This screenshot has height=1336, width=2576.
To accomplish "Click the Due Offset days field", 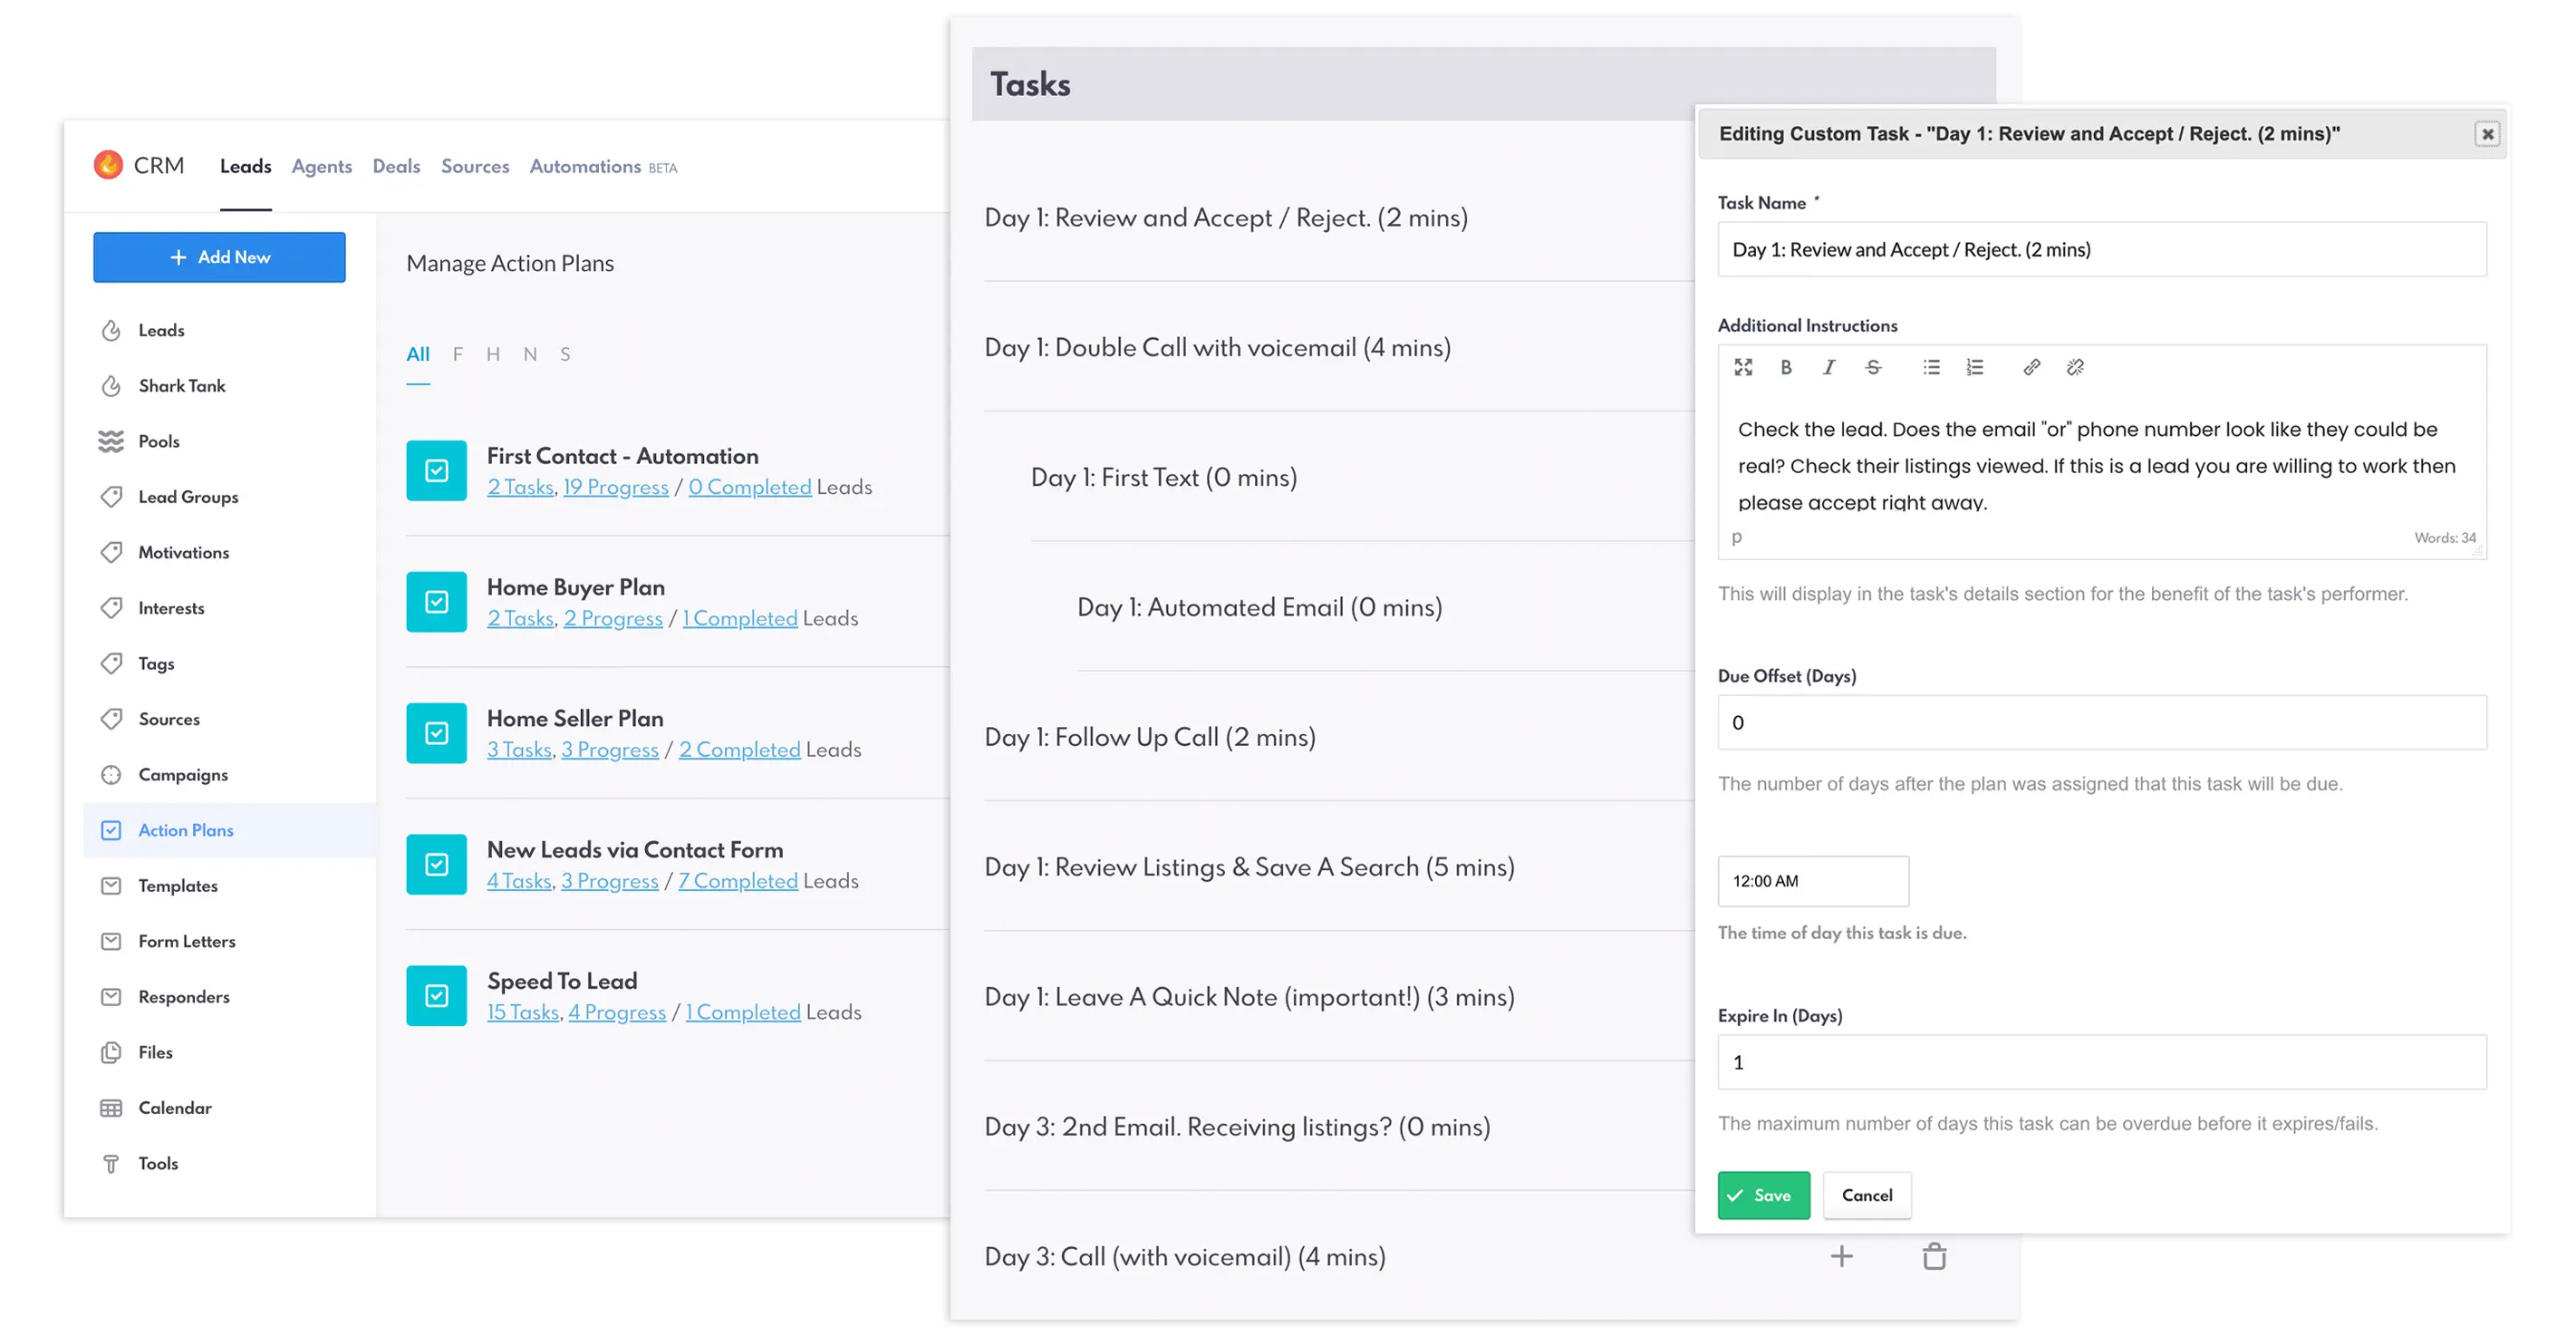I will pyautogui.click(x=2101, y=722).
